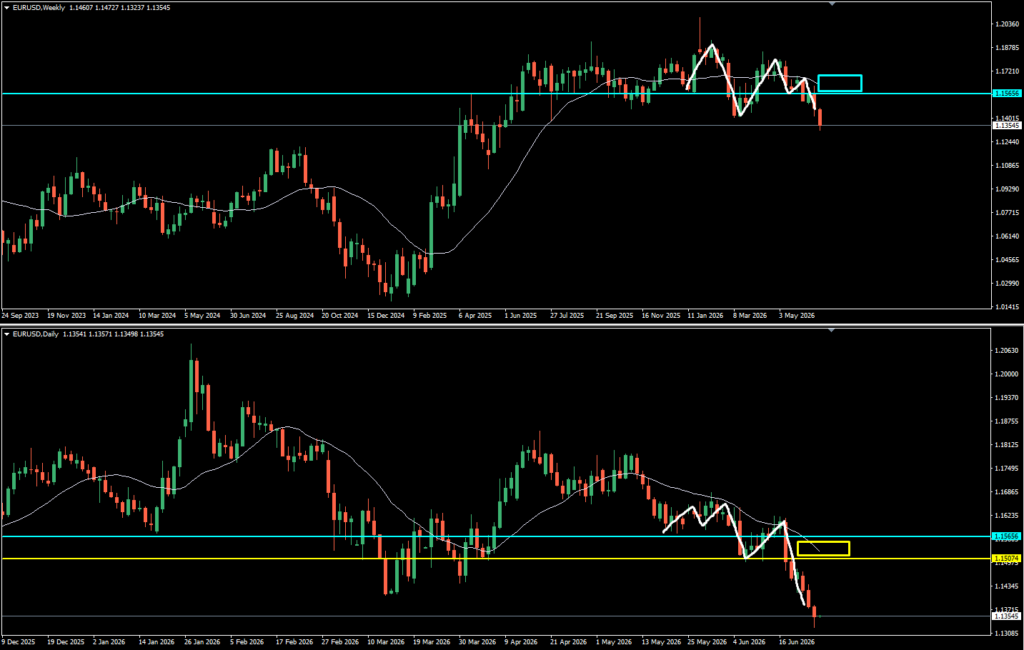Click the 1.19370 price on Daily axis
Screen dimensions: 1024x650
coord(1007,398)
